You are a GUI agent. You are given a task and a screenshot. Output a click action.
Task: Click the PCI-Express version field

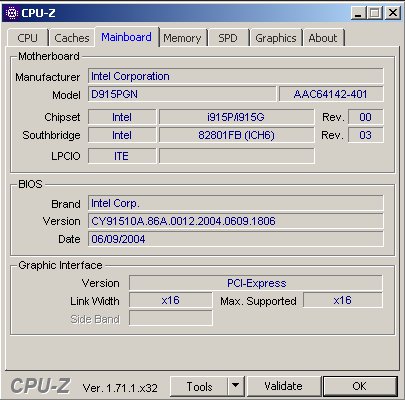click(x=256, y=283)
